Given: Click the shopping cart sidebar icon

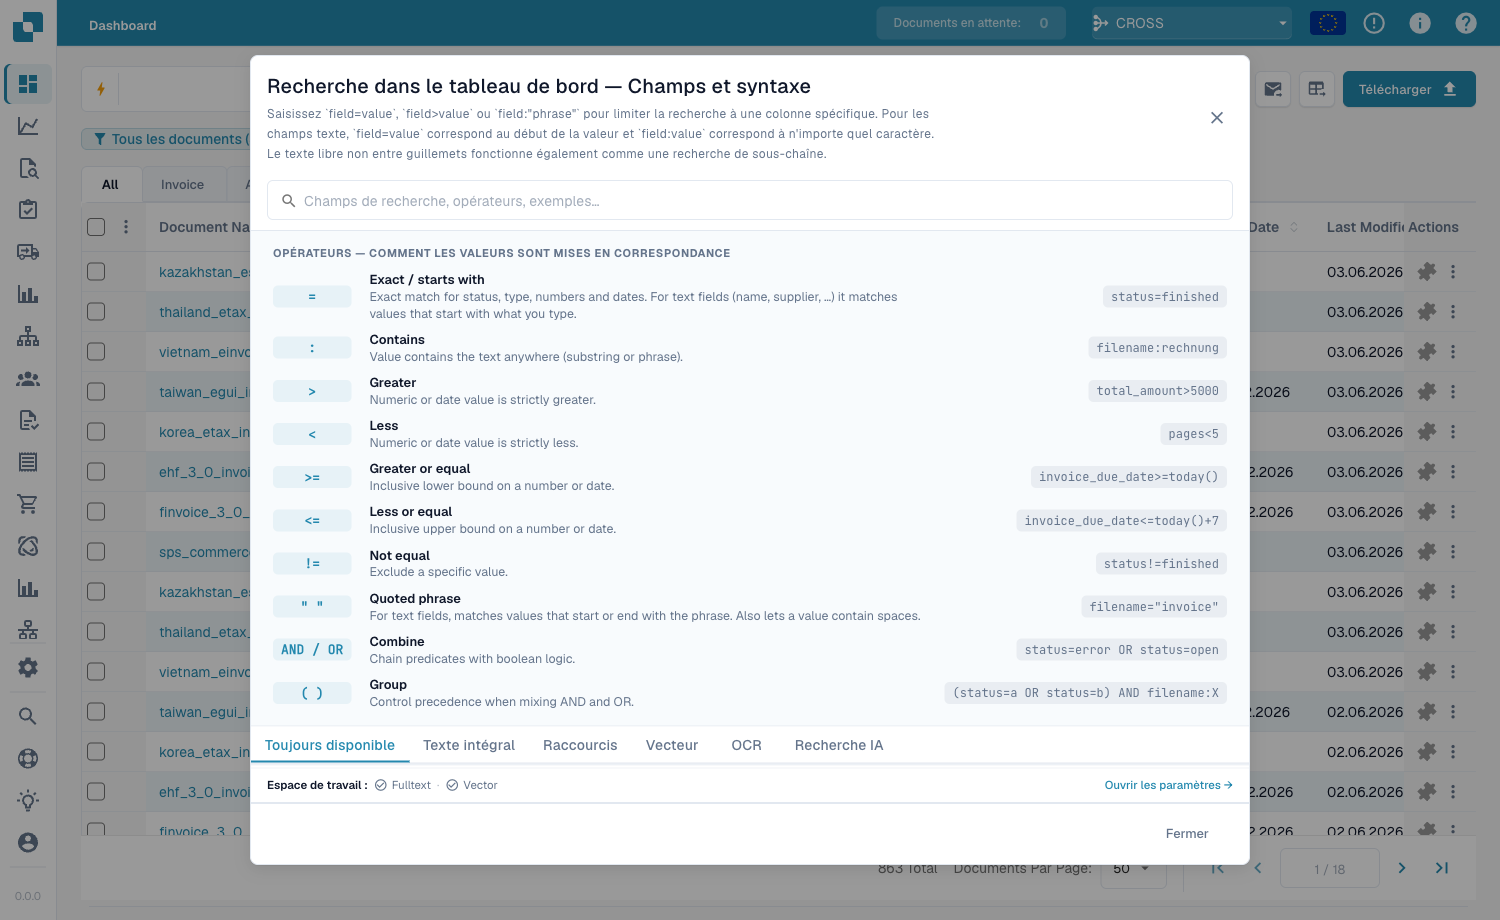Looking at the screenshot, I should pos(28,504).
